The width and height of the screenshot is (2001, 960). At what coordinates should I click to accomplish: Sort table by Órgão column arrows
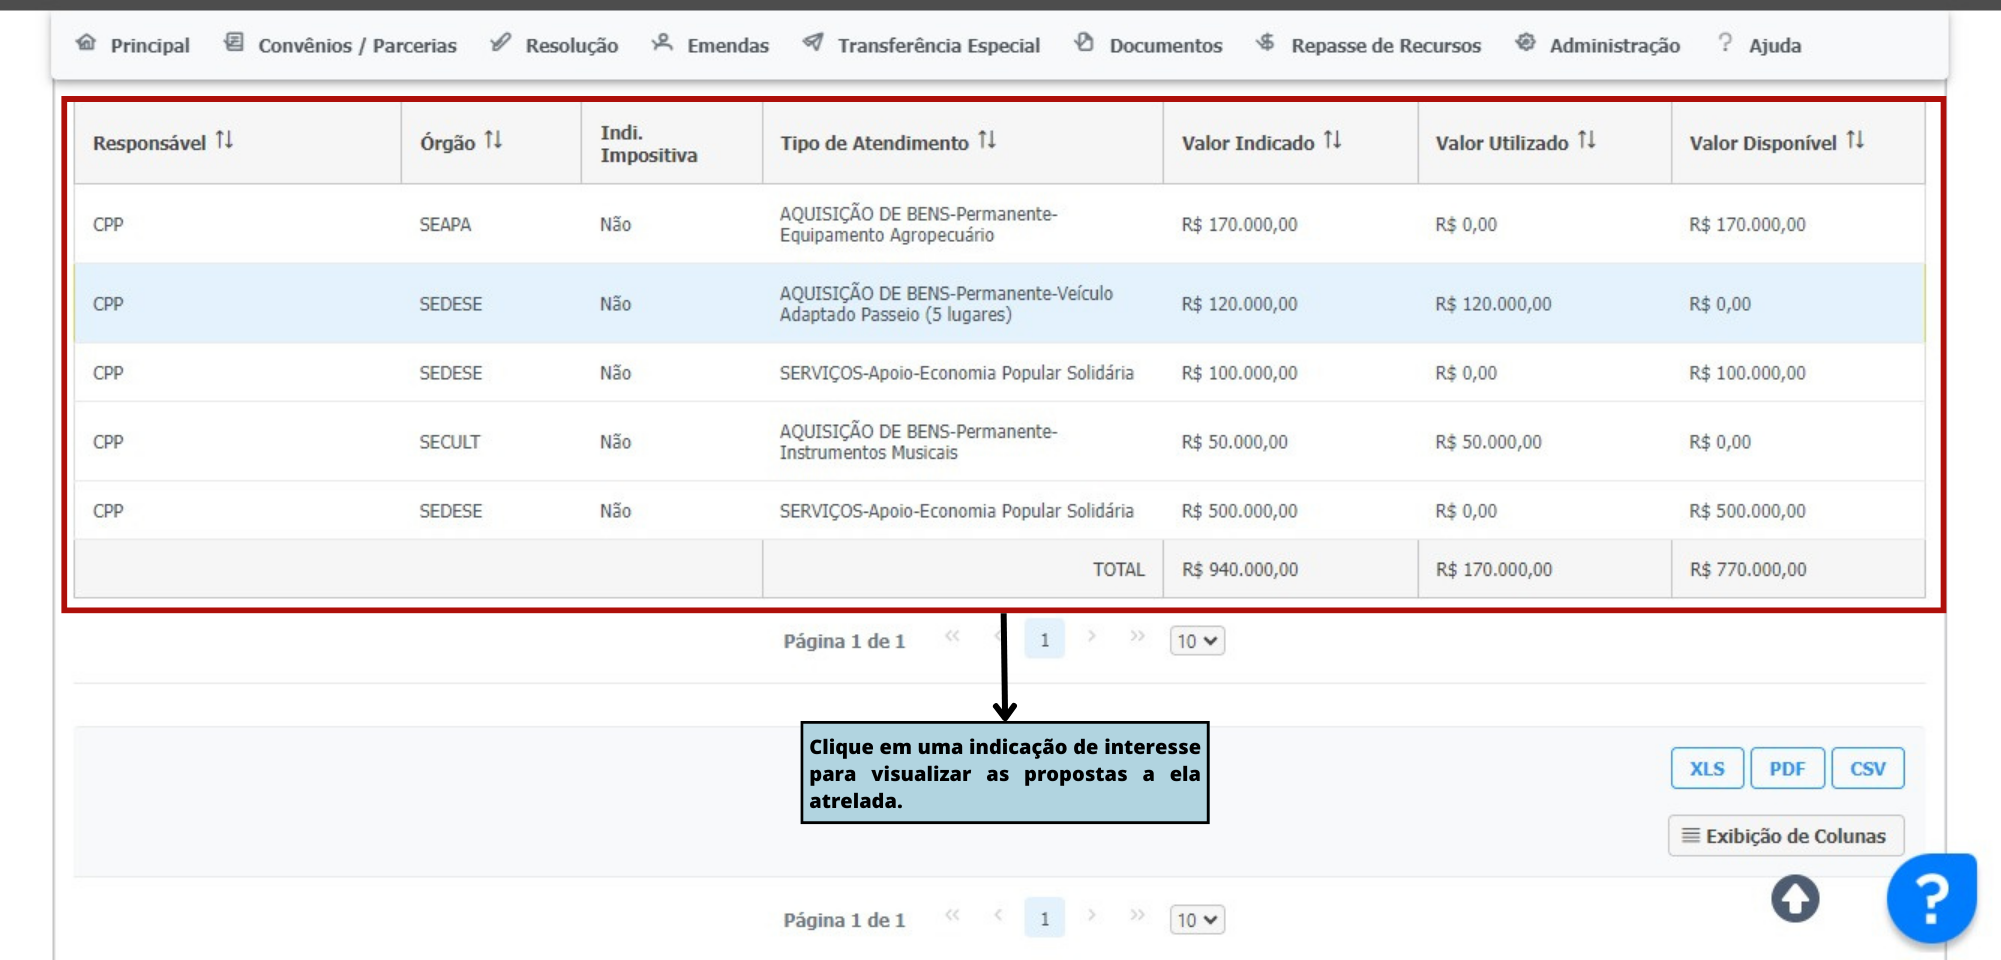[x=493, y=141]
